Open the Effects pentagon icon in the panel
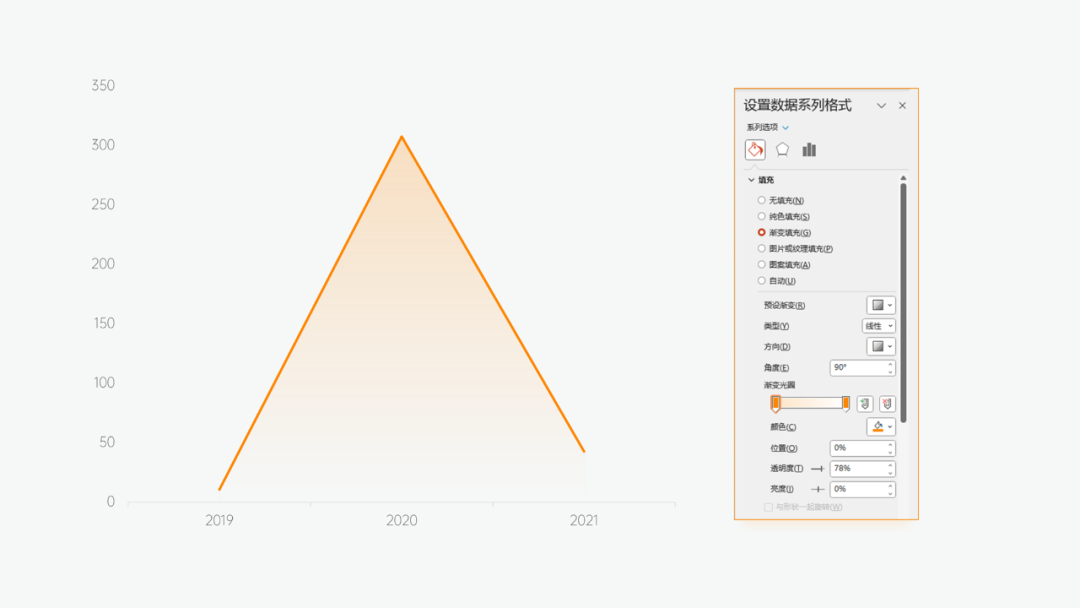This screenshot has height=608, width=1080. tap(783, 149)
